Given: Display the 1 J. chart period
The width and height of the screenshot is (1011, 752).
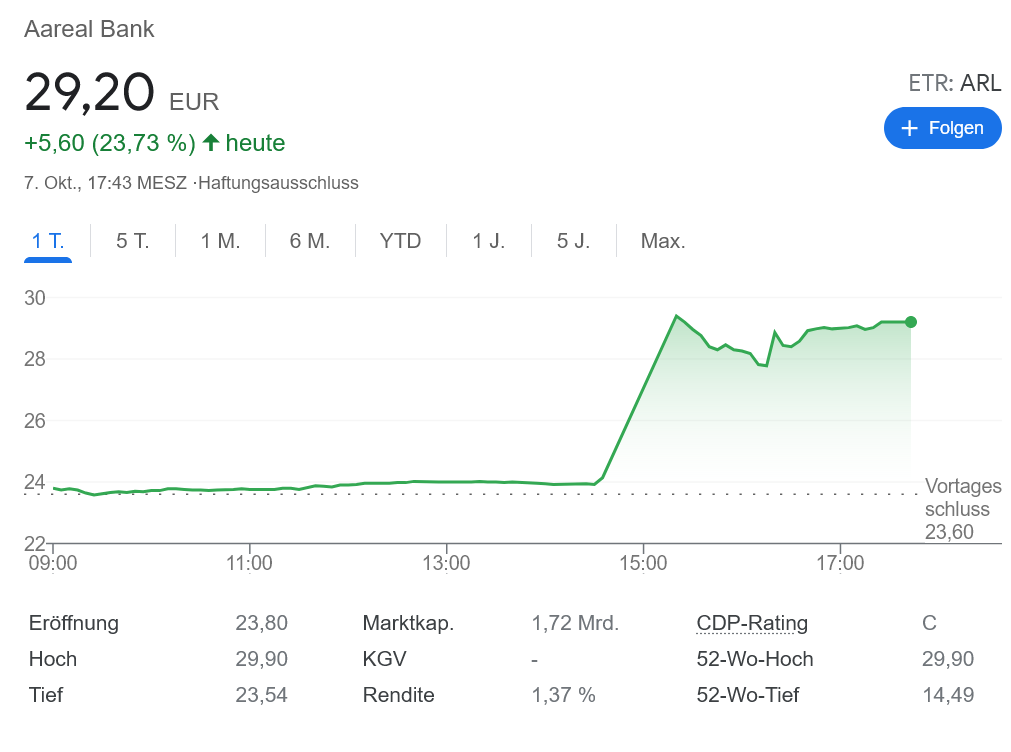Looking at the screenshot, I should (x=488, y=241).
